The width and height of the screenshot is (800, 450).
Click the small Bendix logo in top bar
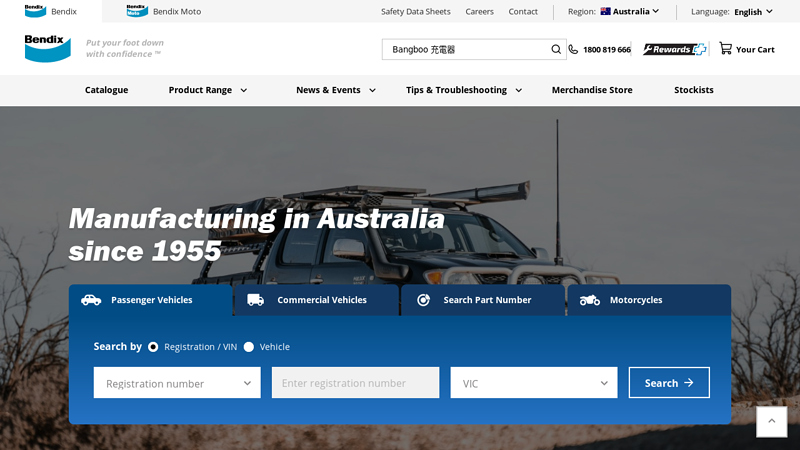(x=35, y=11)
